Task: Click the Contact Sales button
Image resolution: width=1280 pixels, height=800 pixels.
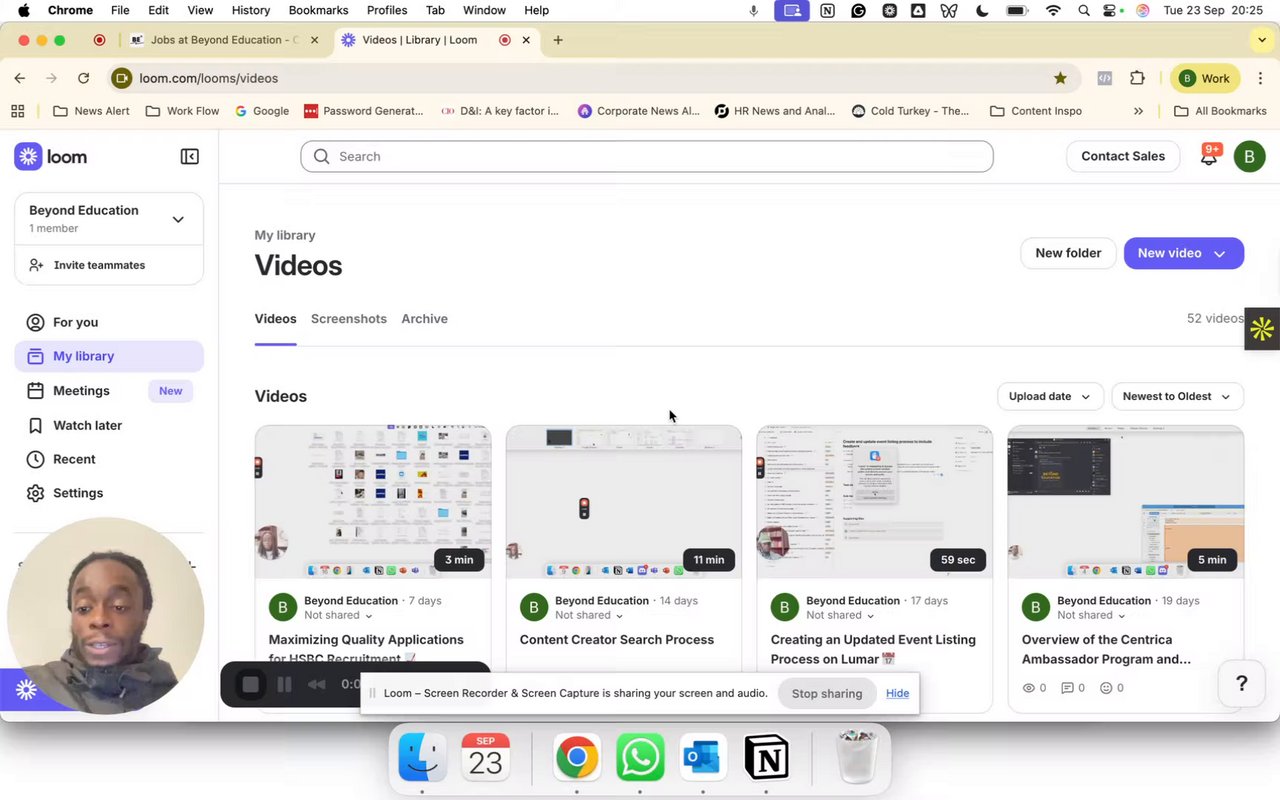Action: 1123,156
